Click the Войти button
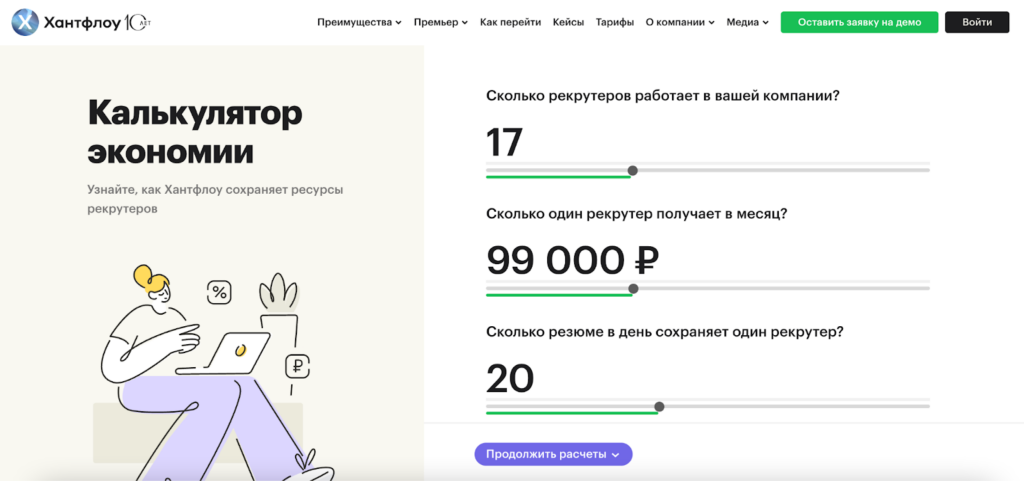The width and height of the screenshot is (1024, 481). click(977, 22)
